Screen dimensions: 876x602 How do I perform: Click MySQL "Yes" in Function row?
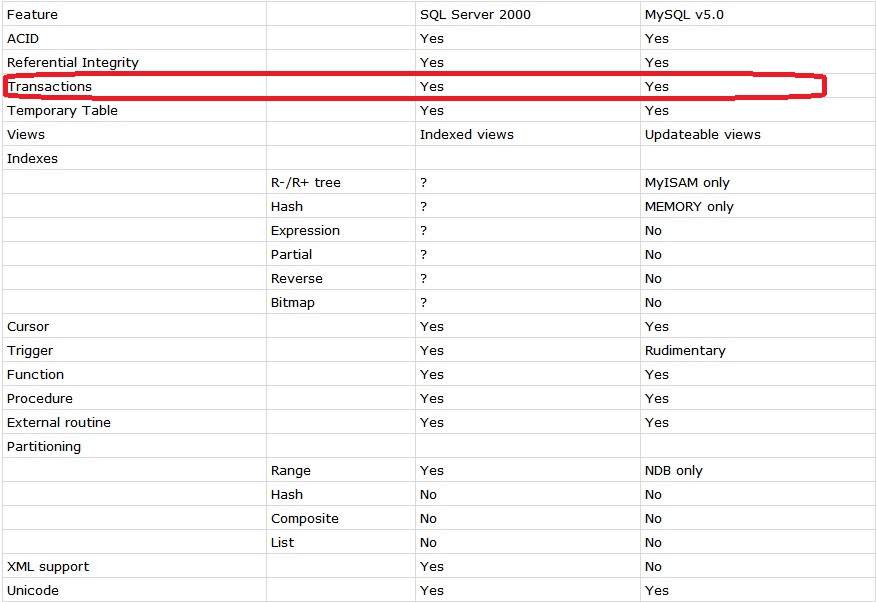coord(656,375)
